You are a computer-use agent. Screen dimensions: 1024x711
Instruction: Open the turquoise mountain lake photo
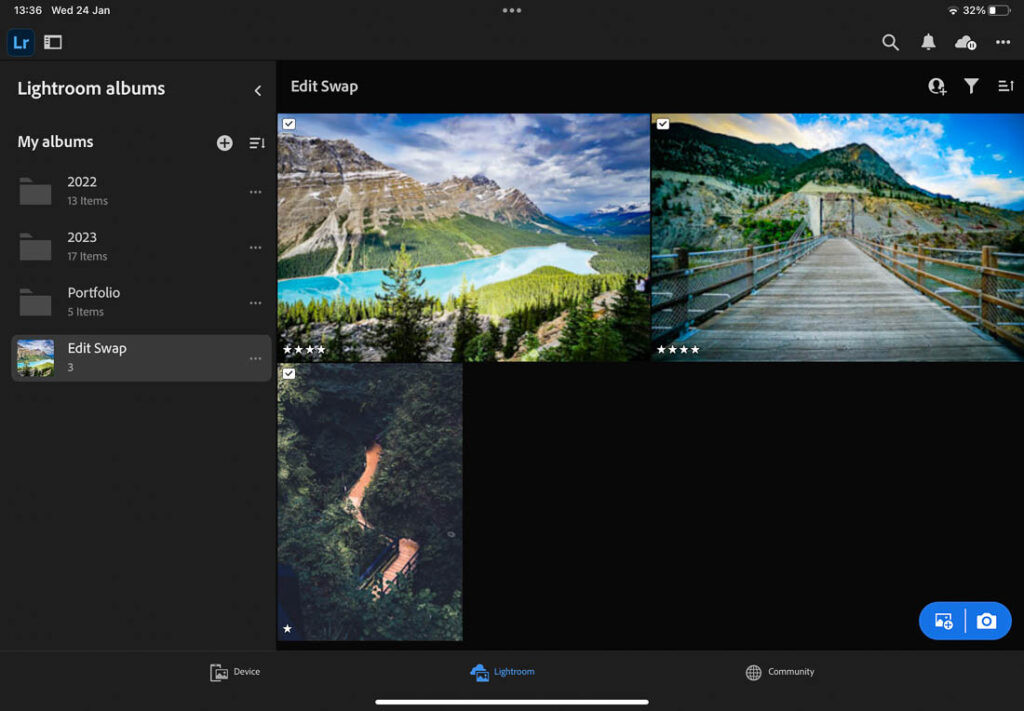pos(464,238)
